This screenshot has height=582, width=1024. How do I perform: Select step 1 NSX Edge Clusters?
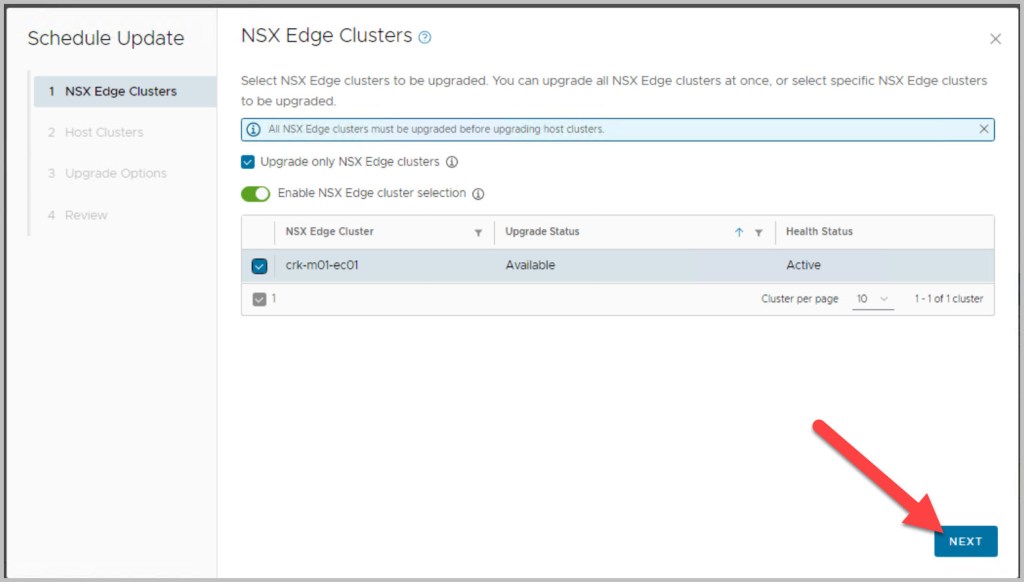coord(125,91)
